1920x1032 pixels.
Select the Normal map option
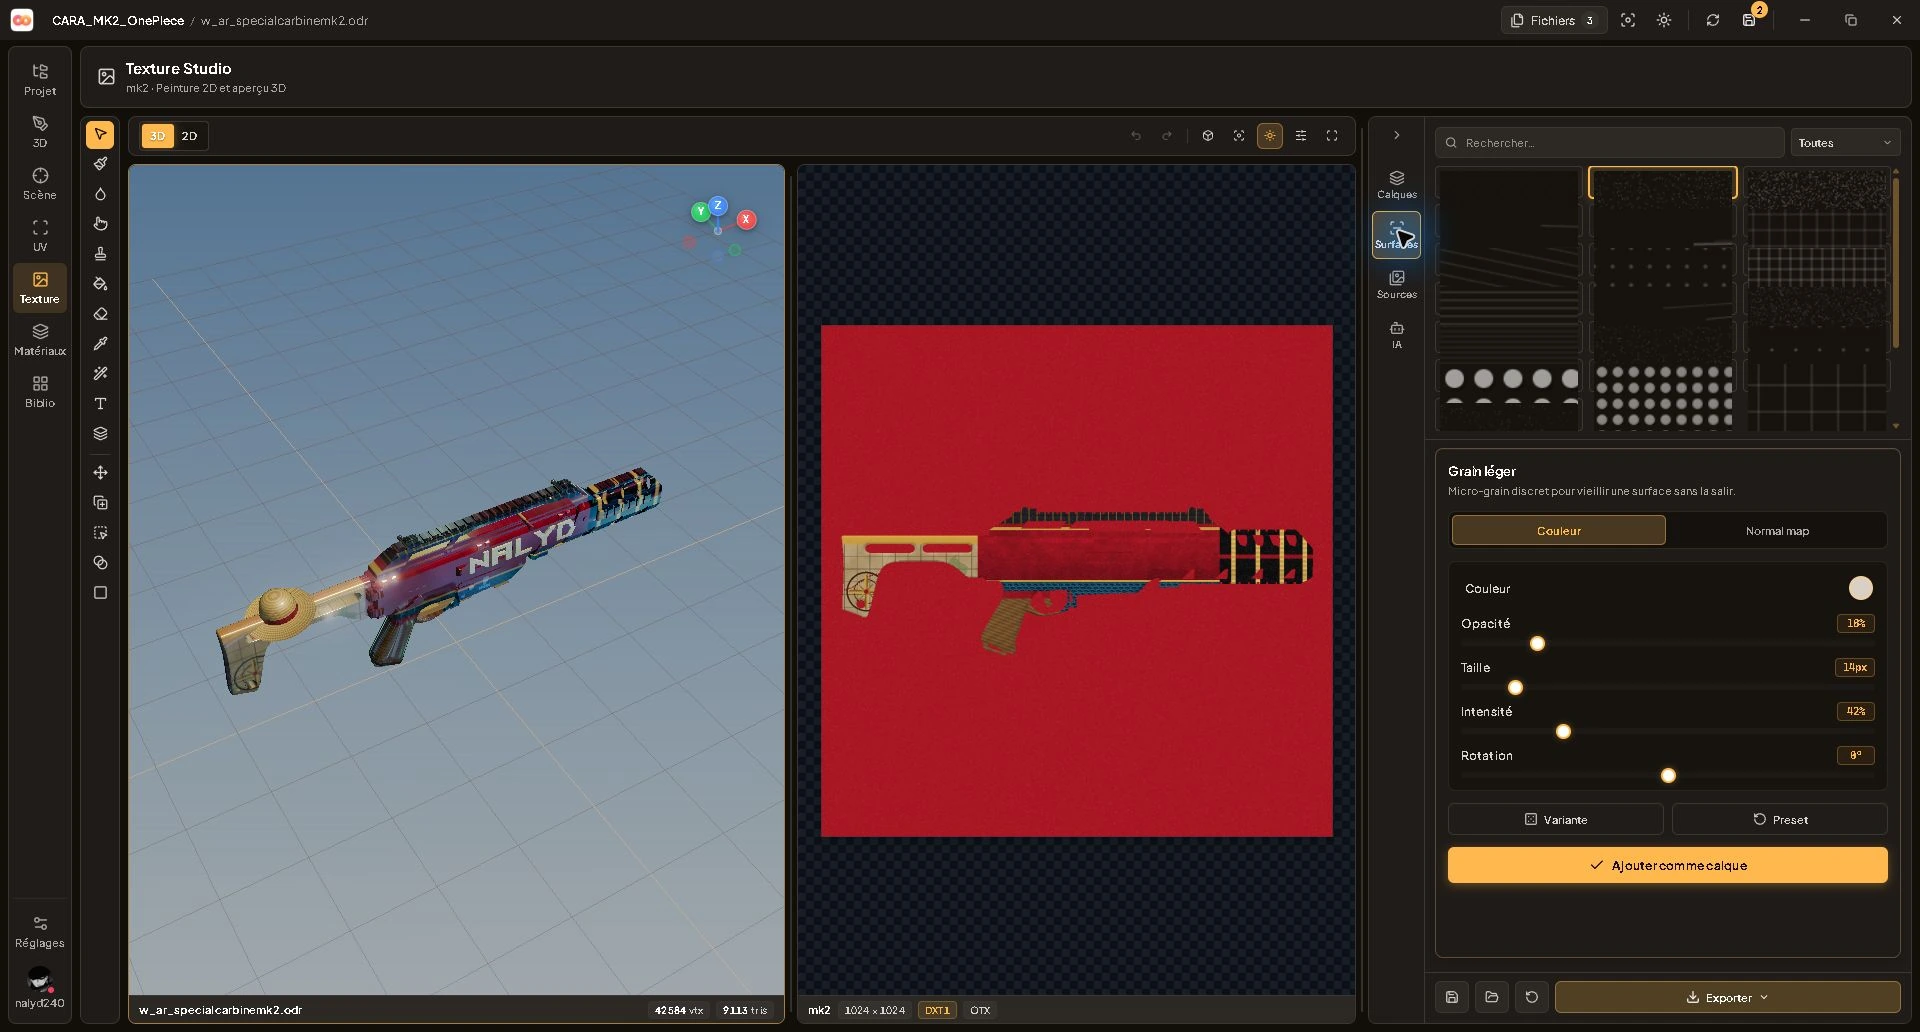[x=1777, y=531]
